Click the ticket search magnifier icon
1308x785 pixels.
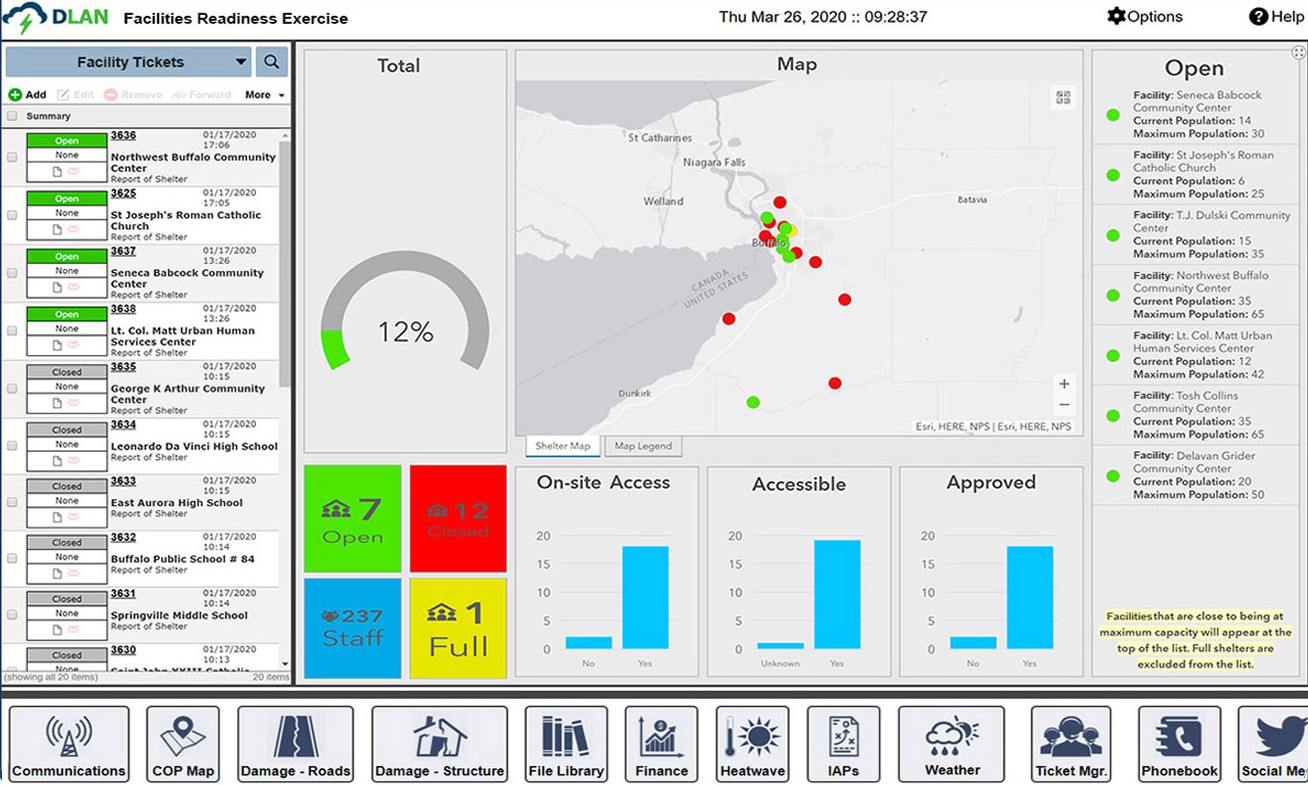click(271, 62)
